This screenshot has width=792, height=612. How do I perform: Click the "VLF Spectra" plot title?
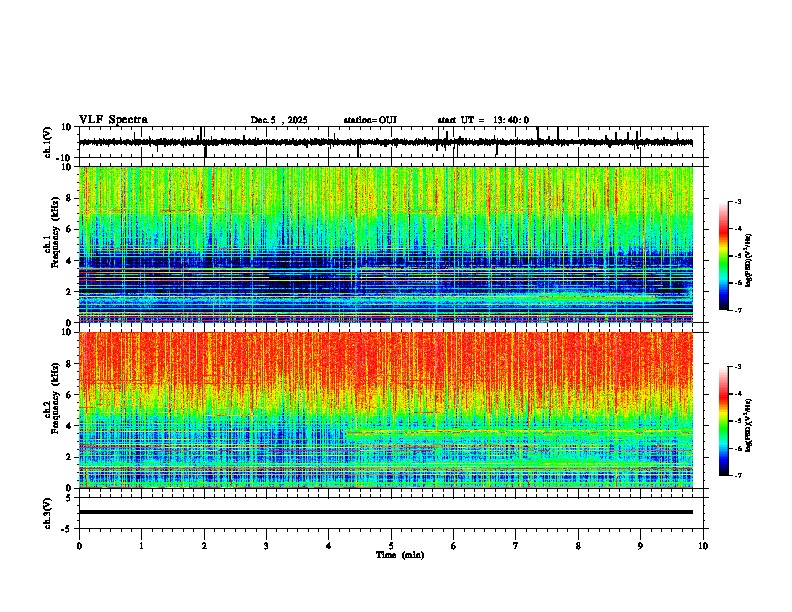(x=113, y=120)
